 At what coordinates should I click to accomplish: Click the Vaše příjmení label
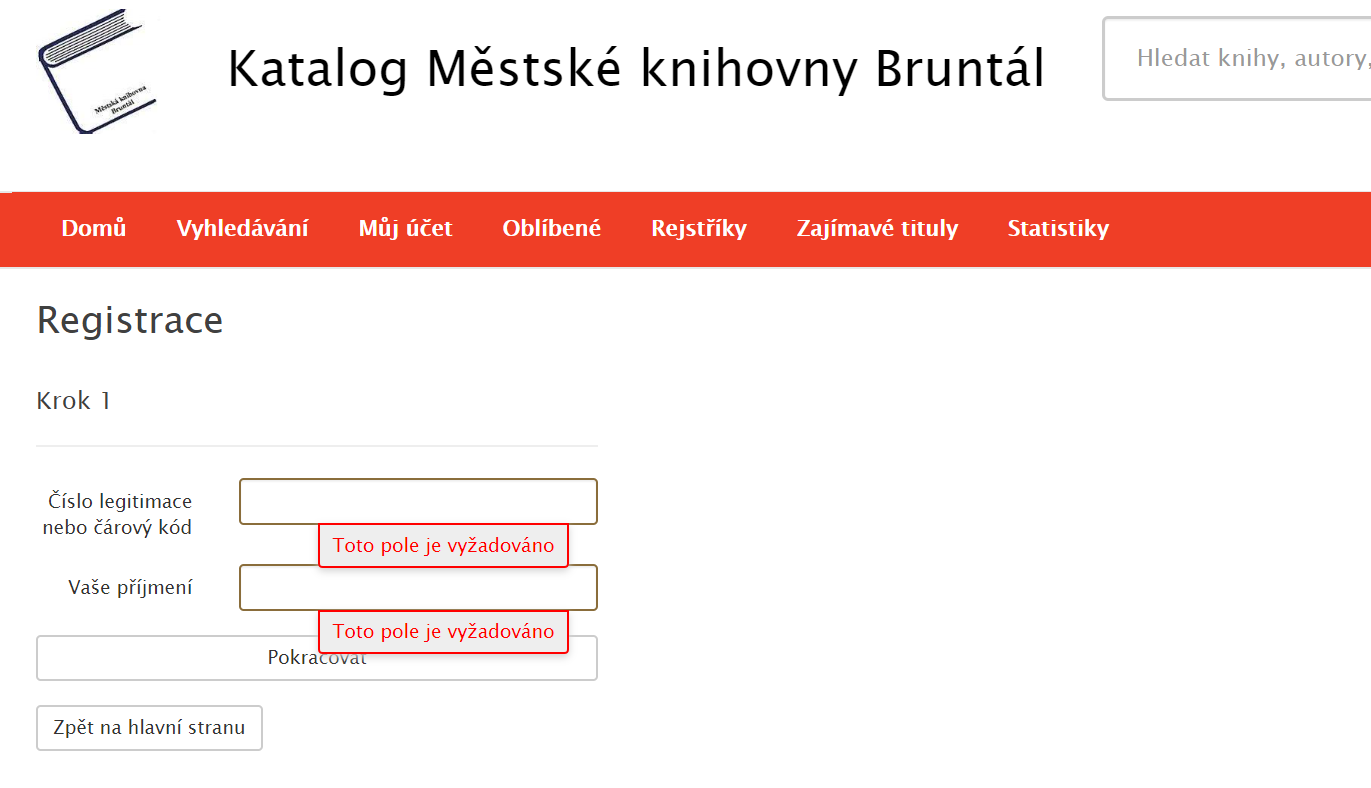point(130,587)
